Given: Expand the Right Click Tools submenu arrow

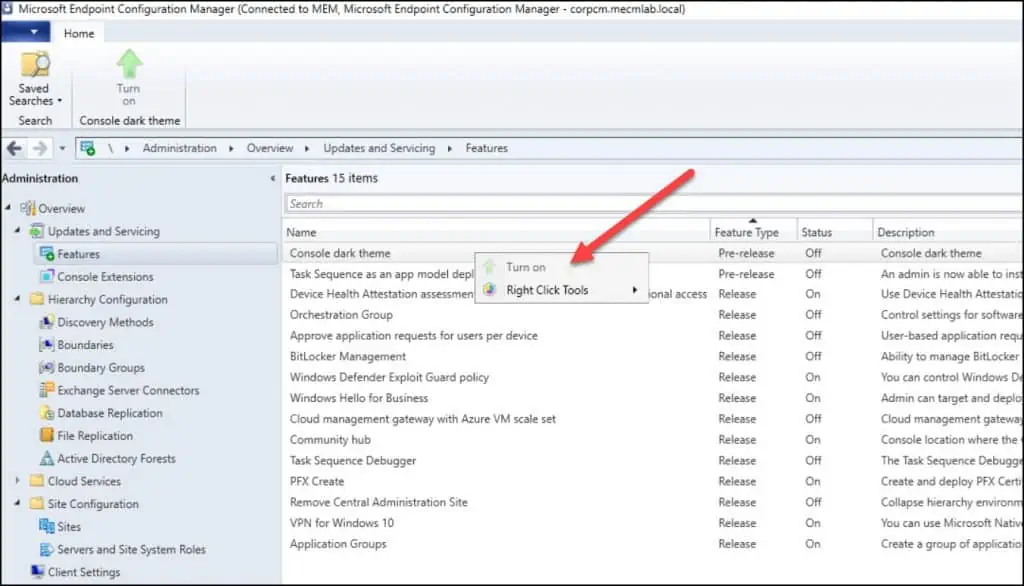Looking at the screenshot, I should click(x=634, y=290).
